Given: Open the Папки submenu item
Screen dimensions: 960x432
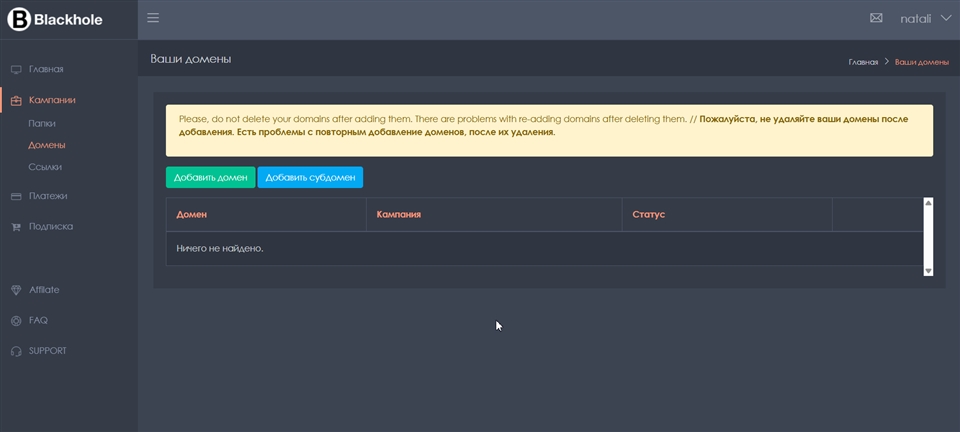Looking at the screenshot, I should pos(42,123).
